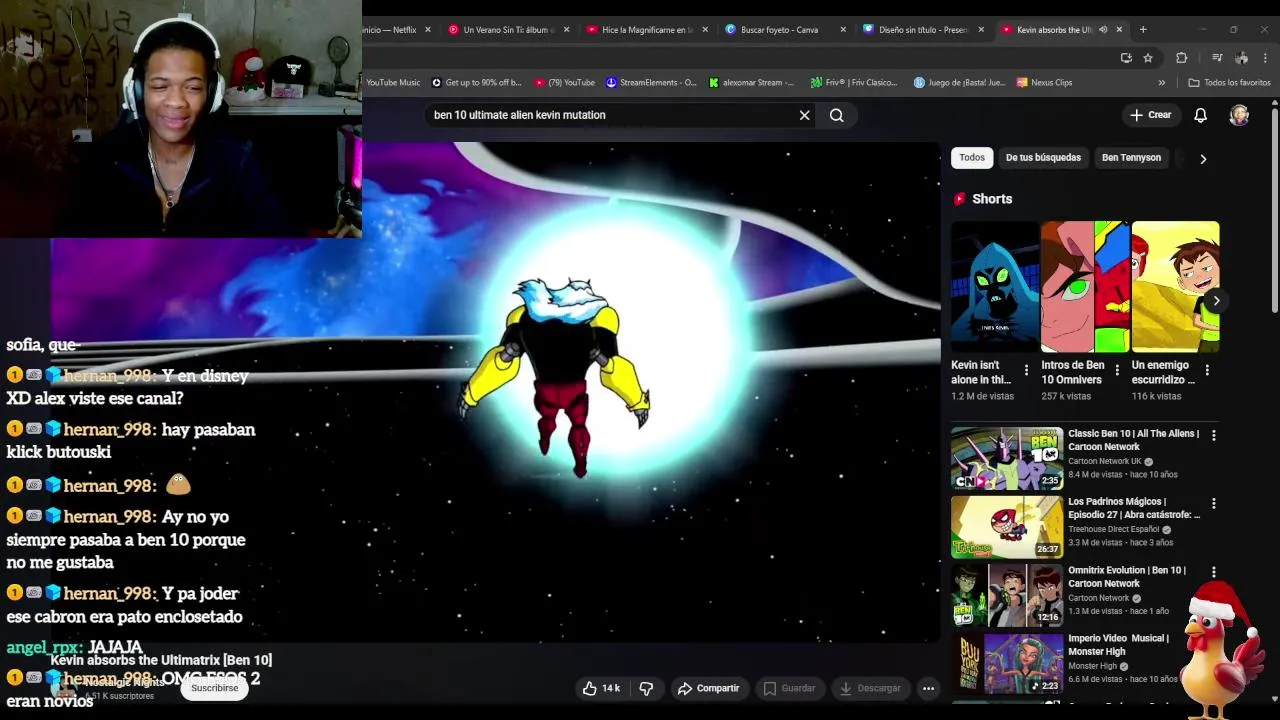This screenshot has height=720, width=1280.
Task: Open the alexomar Stream bookmark
Action: pyautogui.click(x=751, y=83)
